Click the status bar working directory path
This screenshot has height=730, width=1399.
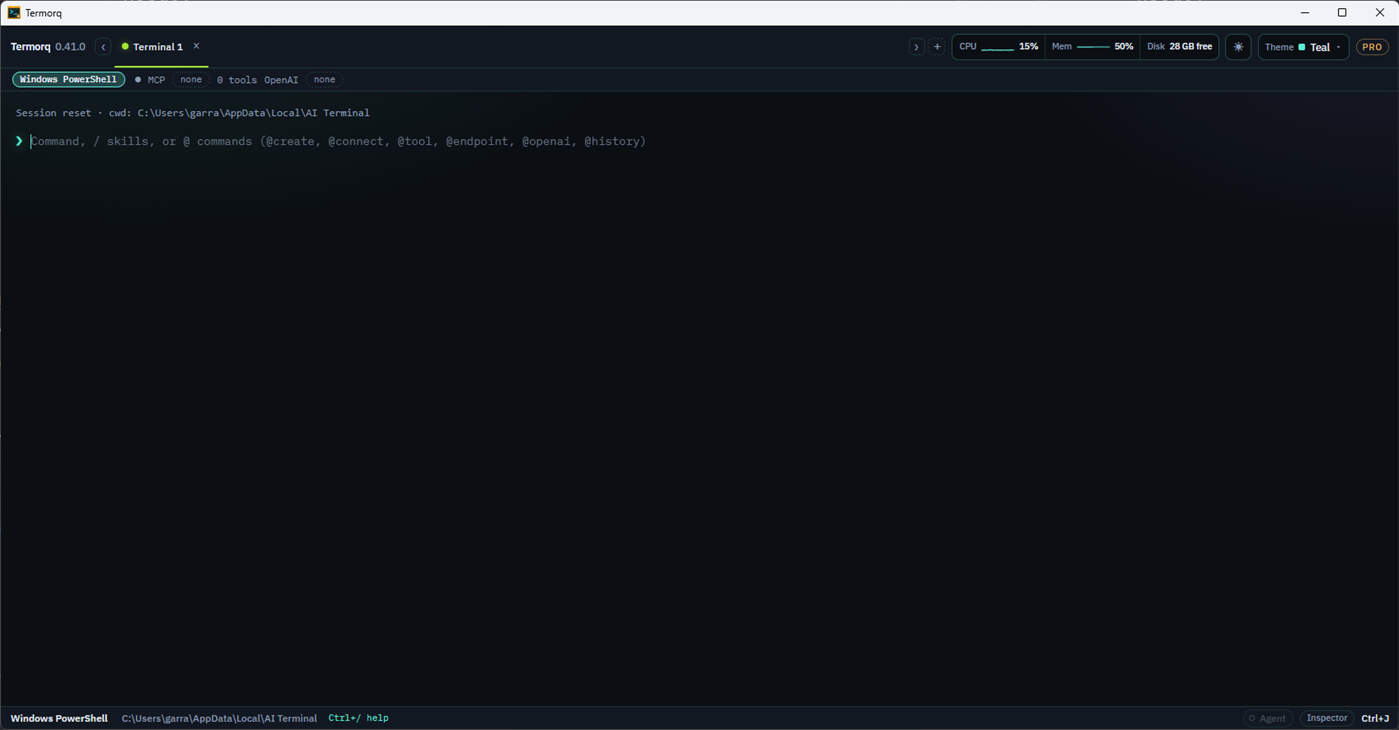click(219, 718)
